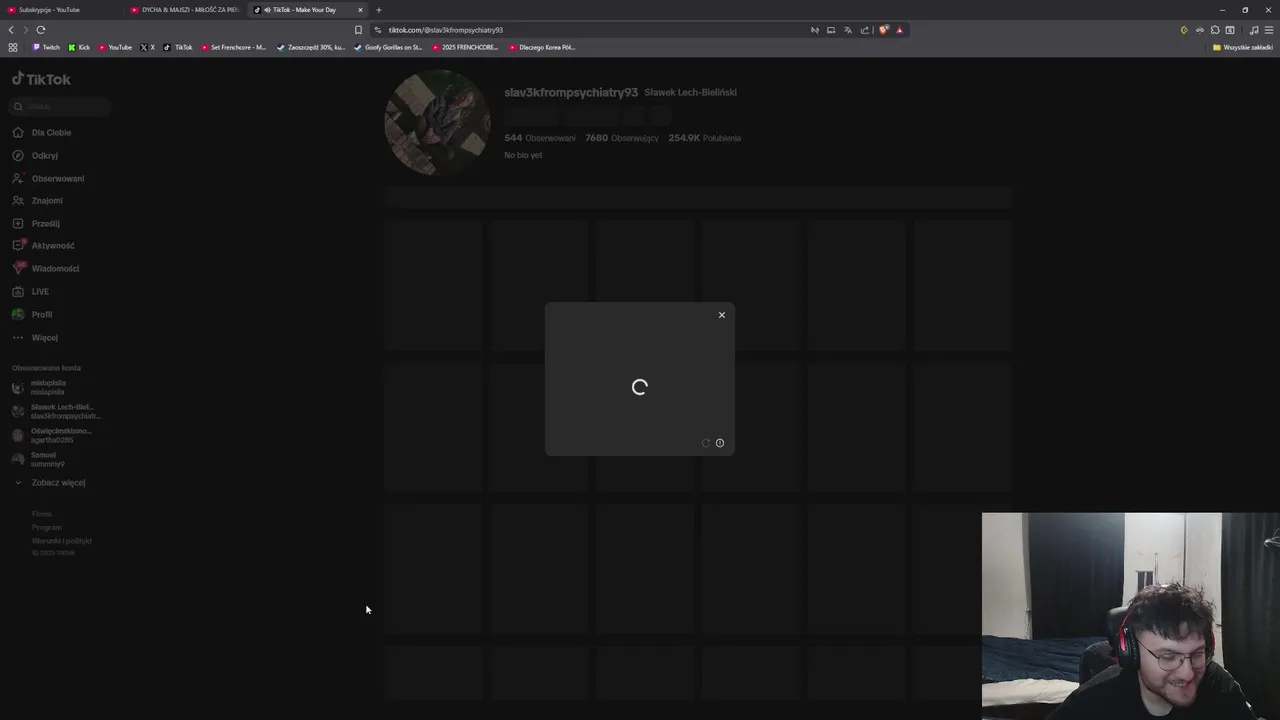Click 544 Obserwowani count
Screen dimensions: 1280x720
click(540, 138)
